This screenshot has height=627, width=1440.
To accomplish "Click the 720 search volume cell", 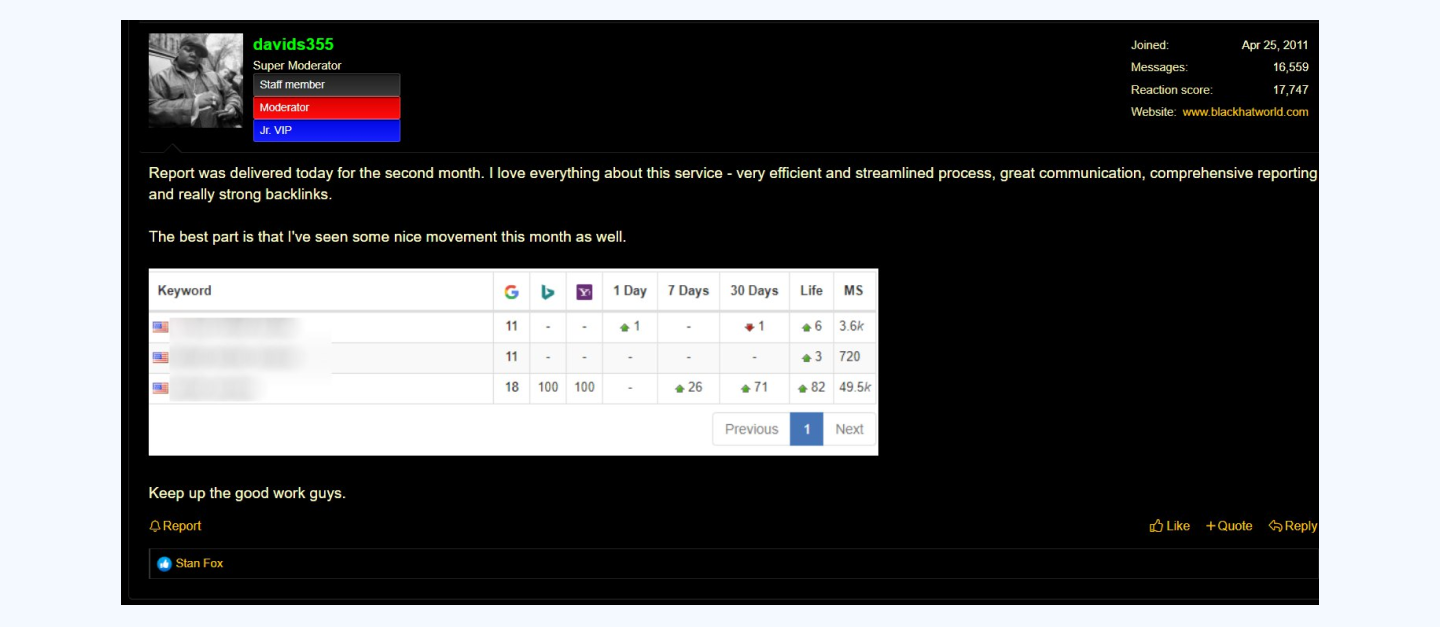I will 850,356.
